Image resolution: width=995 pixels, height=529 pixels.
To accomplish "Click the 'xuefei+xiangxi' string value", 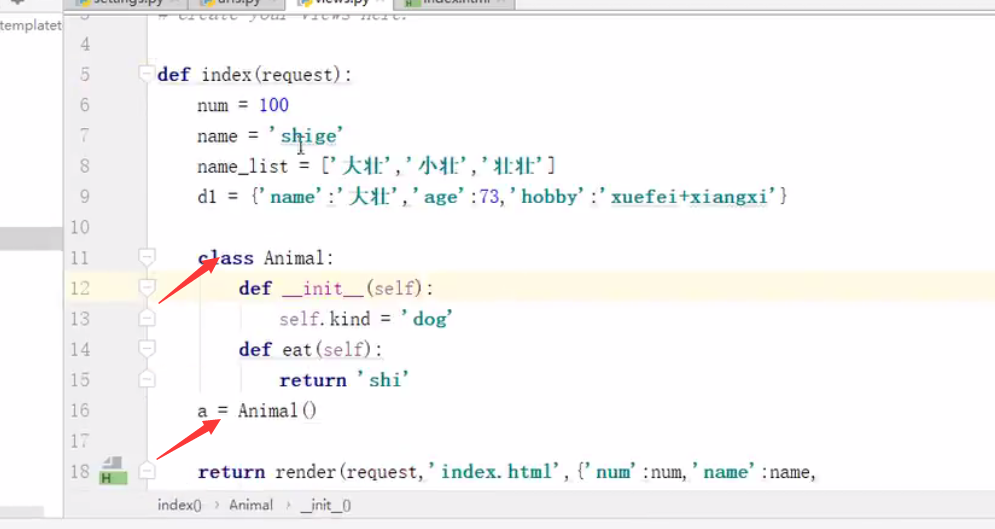I will 689,197.
